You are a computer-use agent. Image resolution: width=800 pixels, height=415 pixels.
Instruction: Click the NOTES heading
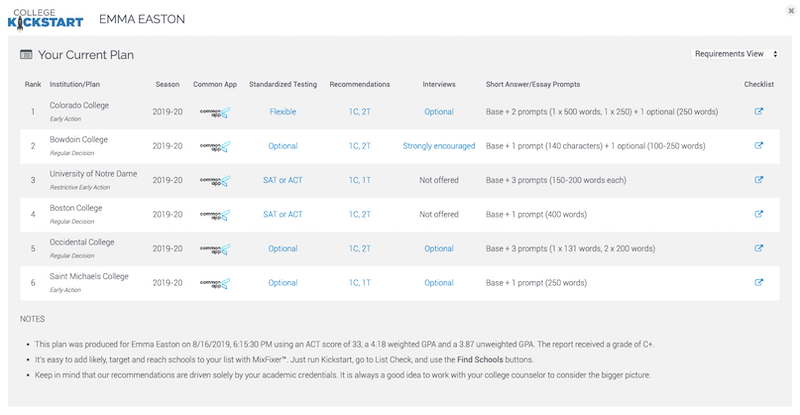coord(32,319)
